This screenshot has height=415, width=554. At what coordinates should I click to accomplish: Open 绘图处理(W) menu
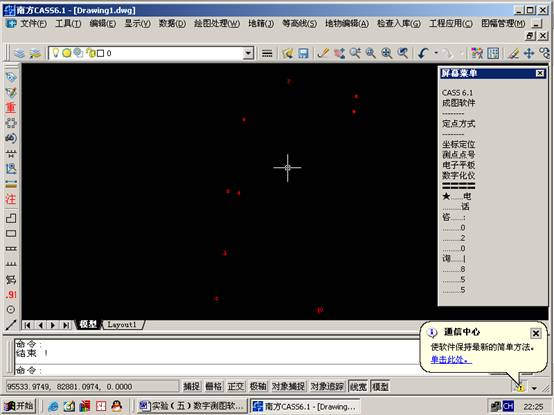217,24
